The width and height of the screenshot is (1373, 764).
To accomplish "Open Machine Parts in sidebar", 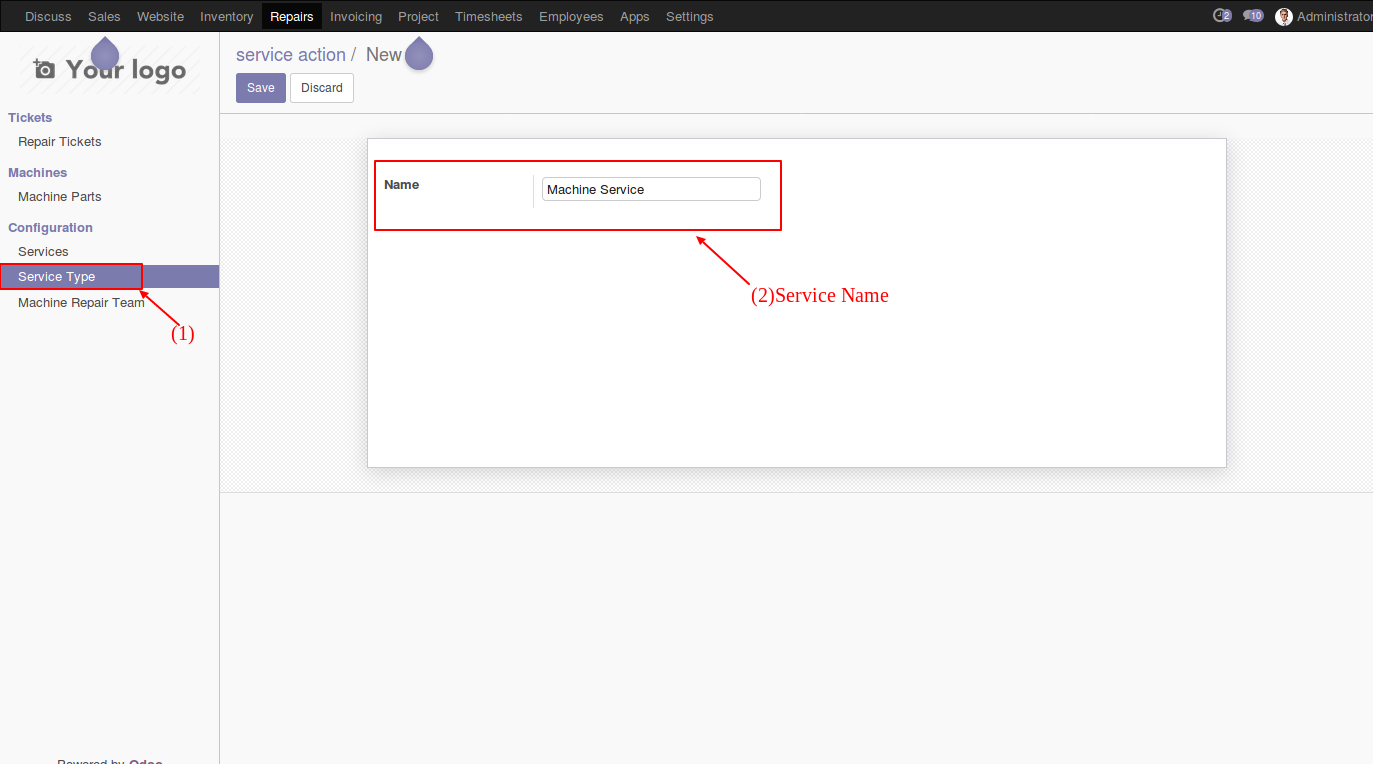I will point(60,197).
